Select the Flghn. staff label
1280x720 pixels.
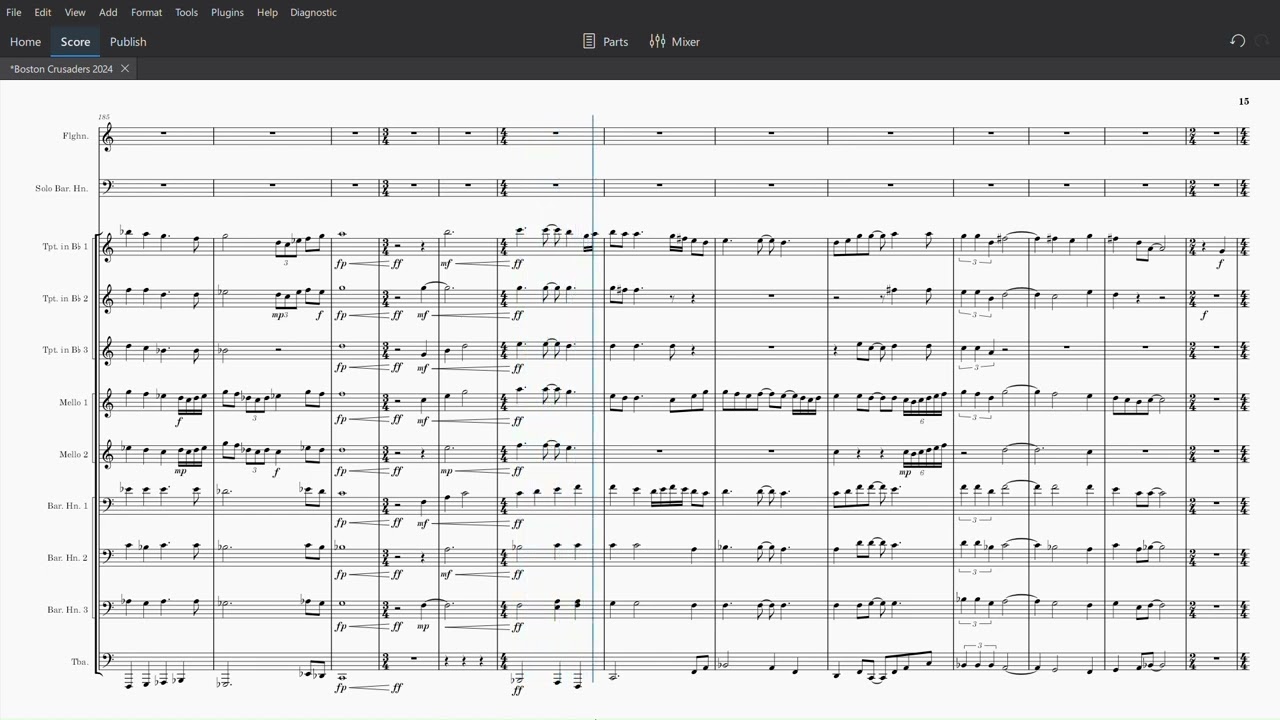[75, 136]
